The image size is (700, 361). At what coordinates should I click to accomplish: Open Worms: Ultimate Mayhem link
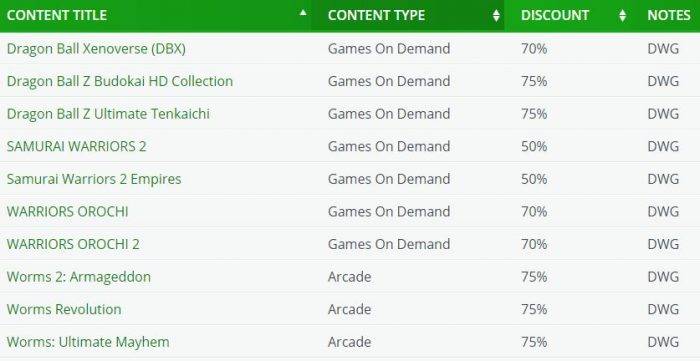tap(88, 342)
